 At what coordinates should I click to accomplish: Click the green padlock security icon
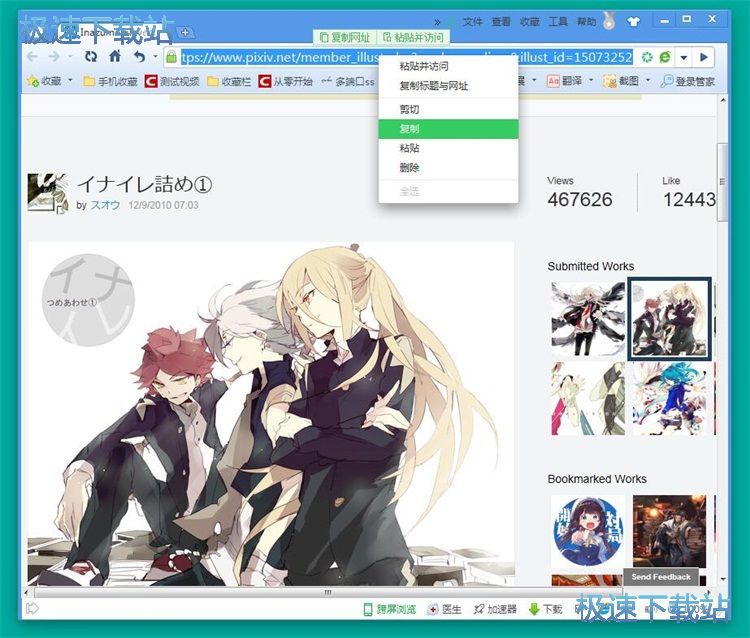click(171, 57)
